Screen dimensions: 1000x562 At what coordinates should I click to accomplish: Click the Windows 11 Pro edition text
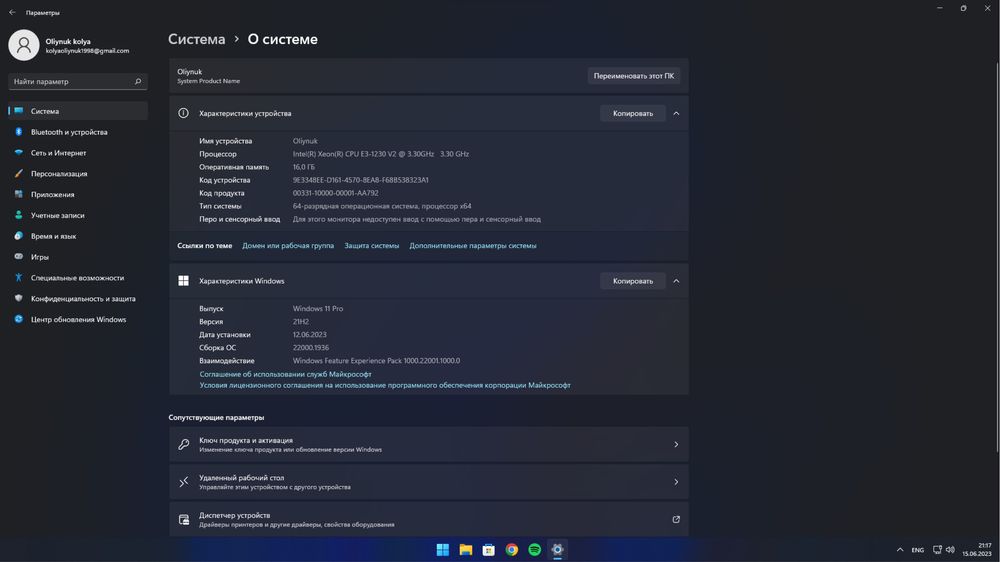click(x=318, y=309)
